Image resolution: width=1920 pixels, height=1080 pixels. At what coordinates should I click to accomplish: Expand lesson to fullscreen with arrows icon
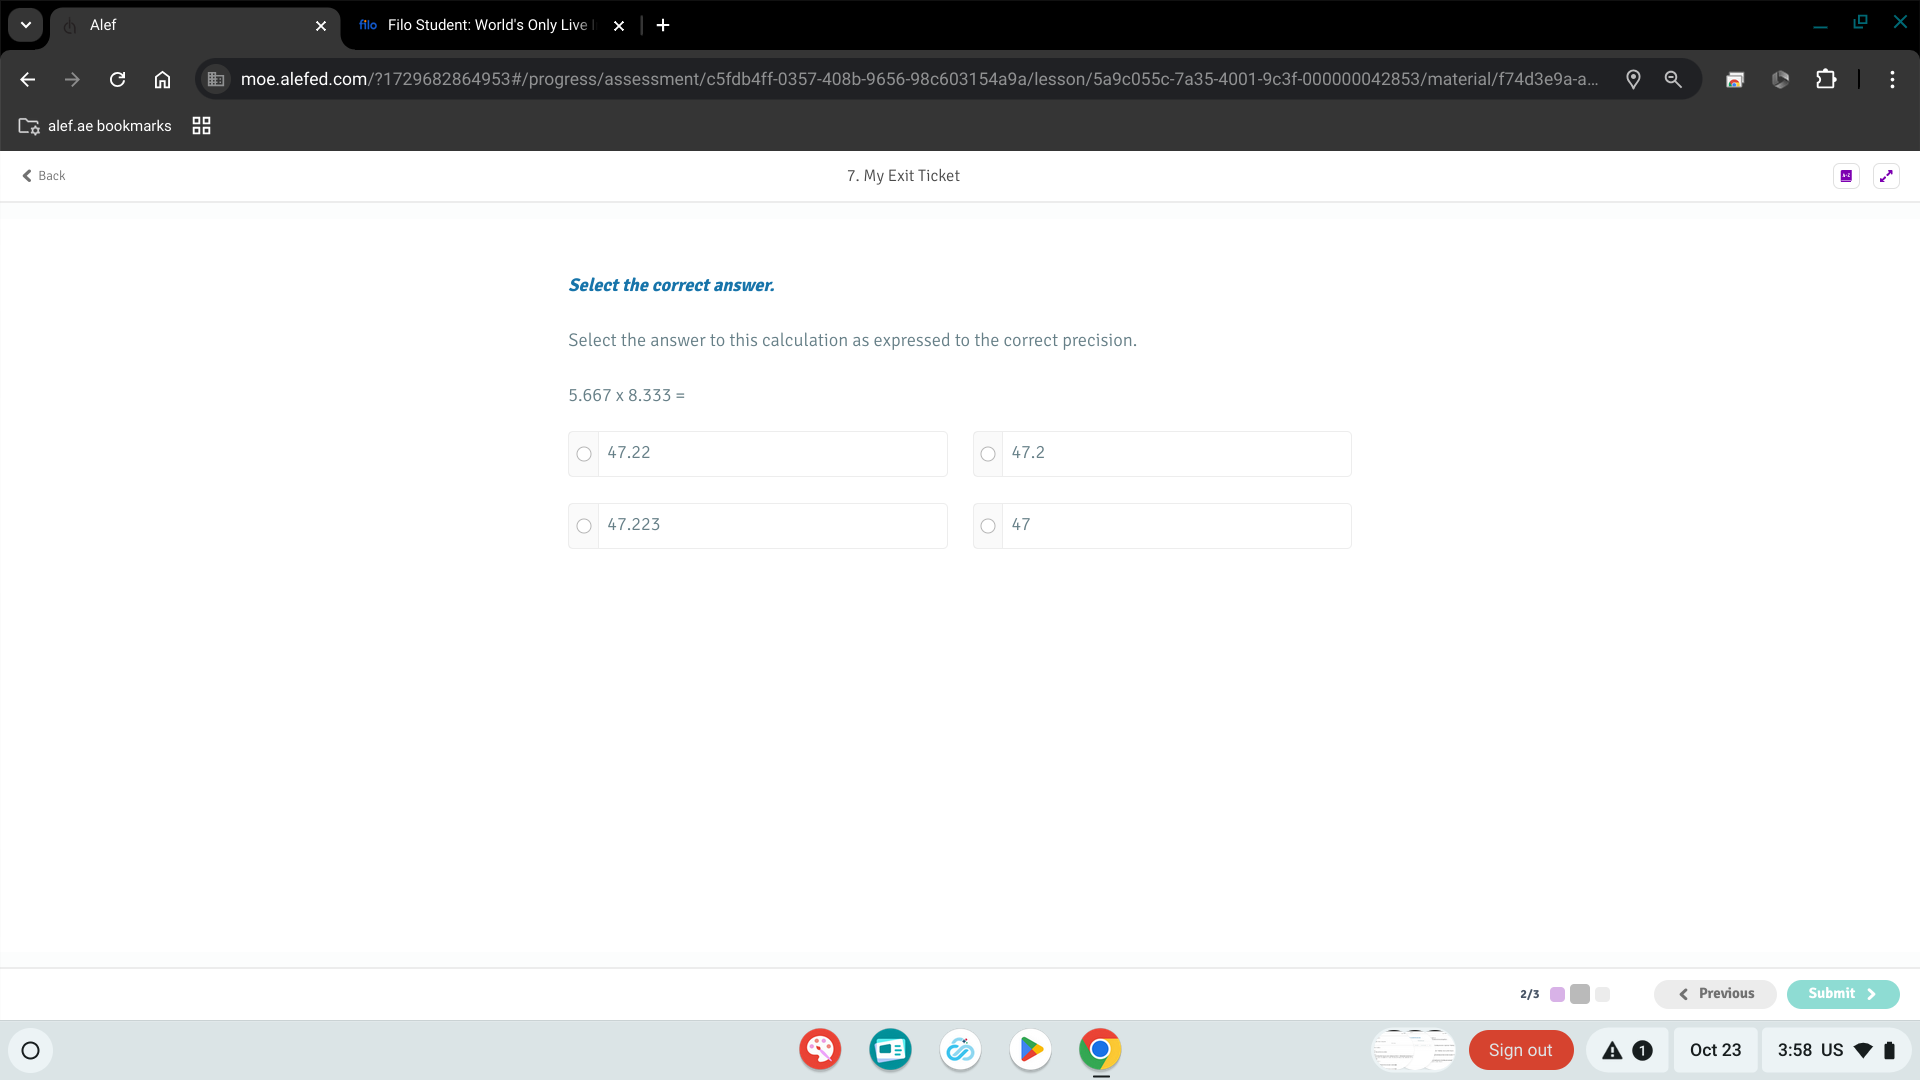pyautogui.click(x=1886, y=176)
